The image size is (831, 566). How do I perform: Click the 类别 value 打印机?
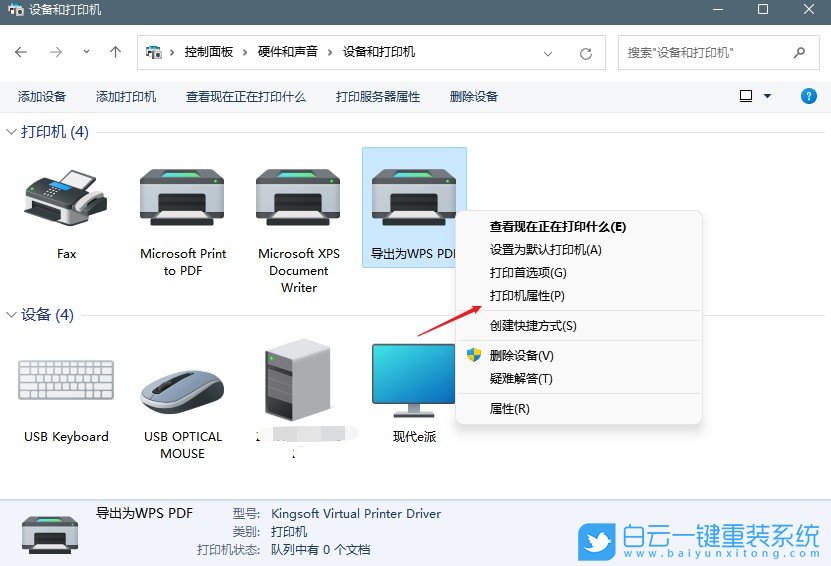click(x=289, y=532)
